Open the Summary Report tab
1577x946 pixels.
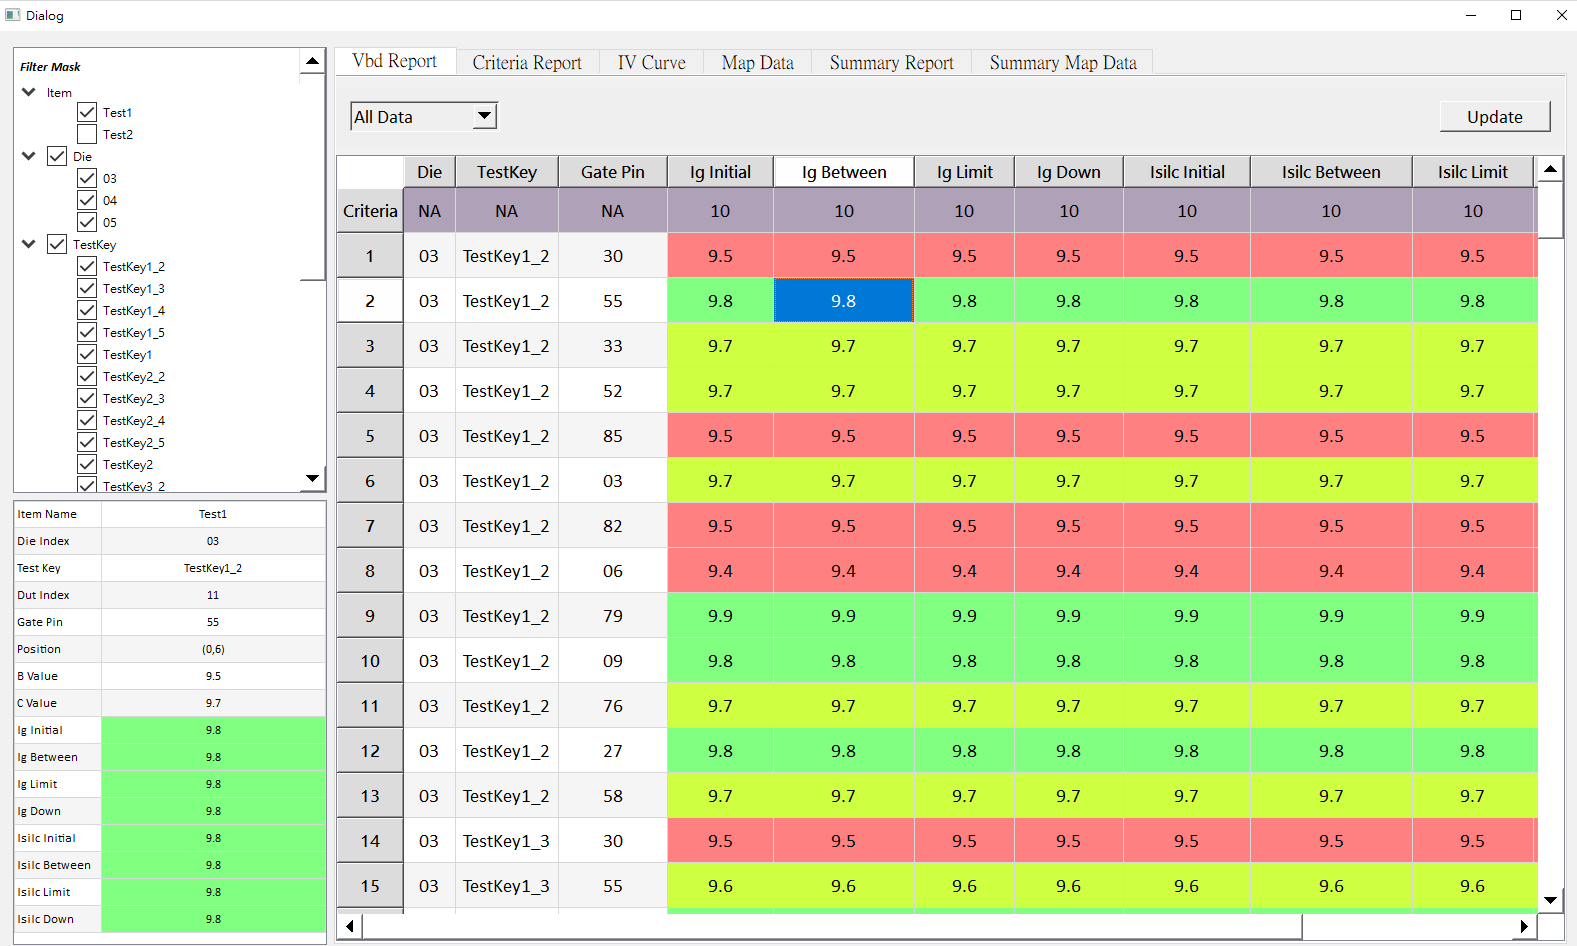[891, 62]
